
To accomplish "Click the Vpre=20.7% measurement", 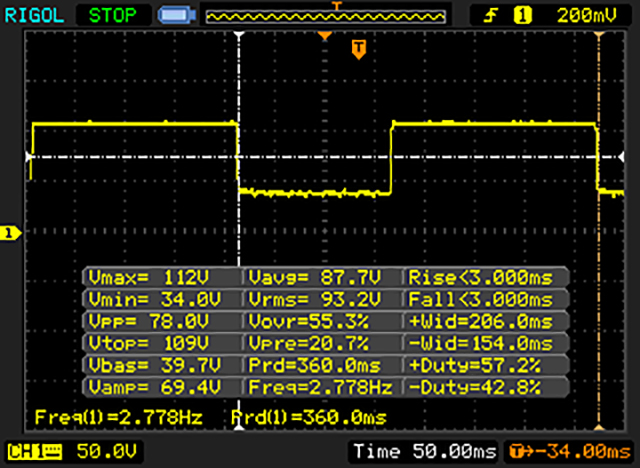I will pos(309,344).
